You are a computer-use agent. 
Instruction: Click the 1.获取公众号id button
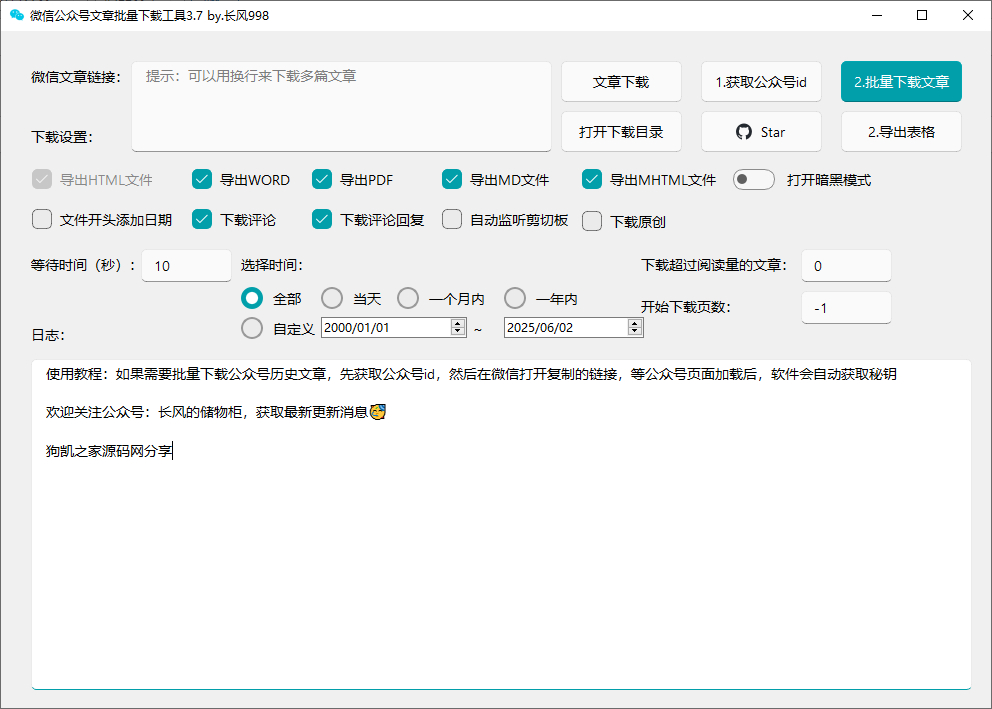[761, 81]
